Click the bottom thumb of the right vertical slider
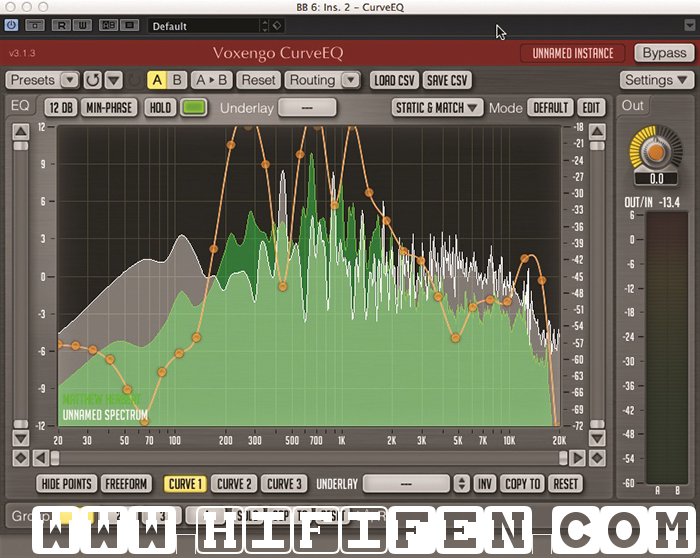This screenshot has height=558, width=700. 597,424
